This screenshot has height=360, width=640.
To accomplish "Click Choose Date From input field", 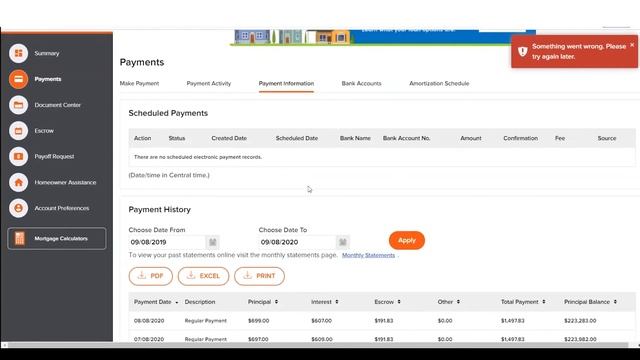I will (167, 242).
